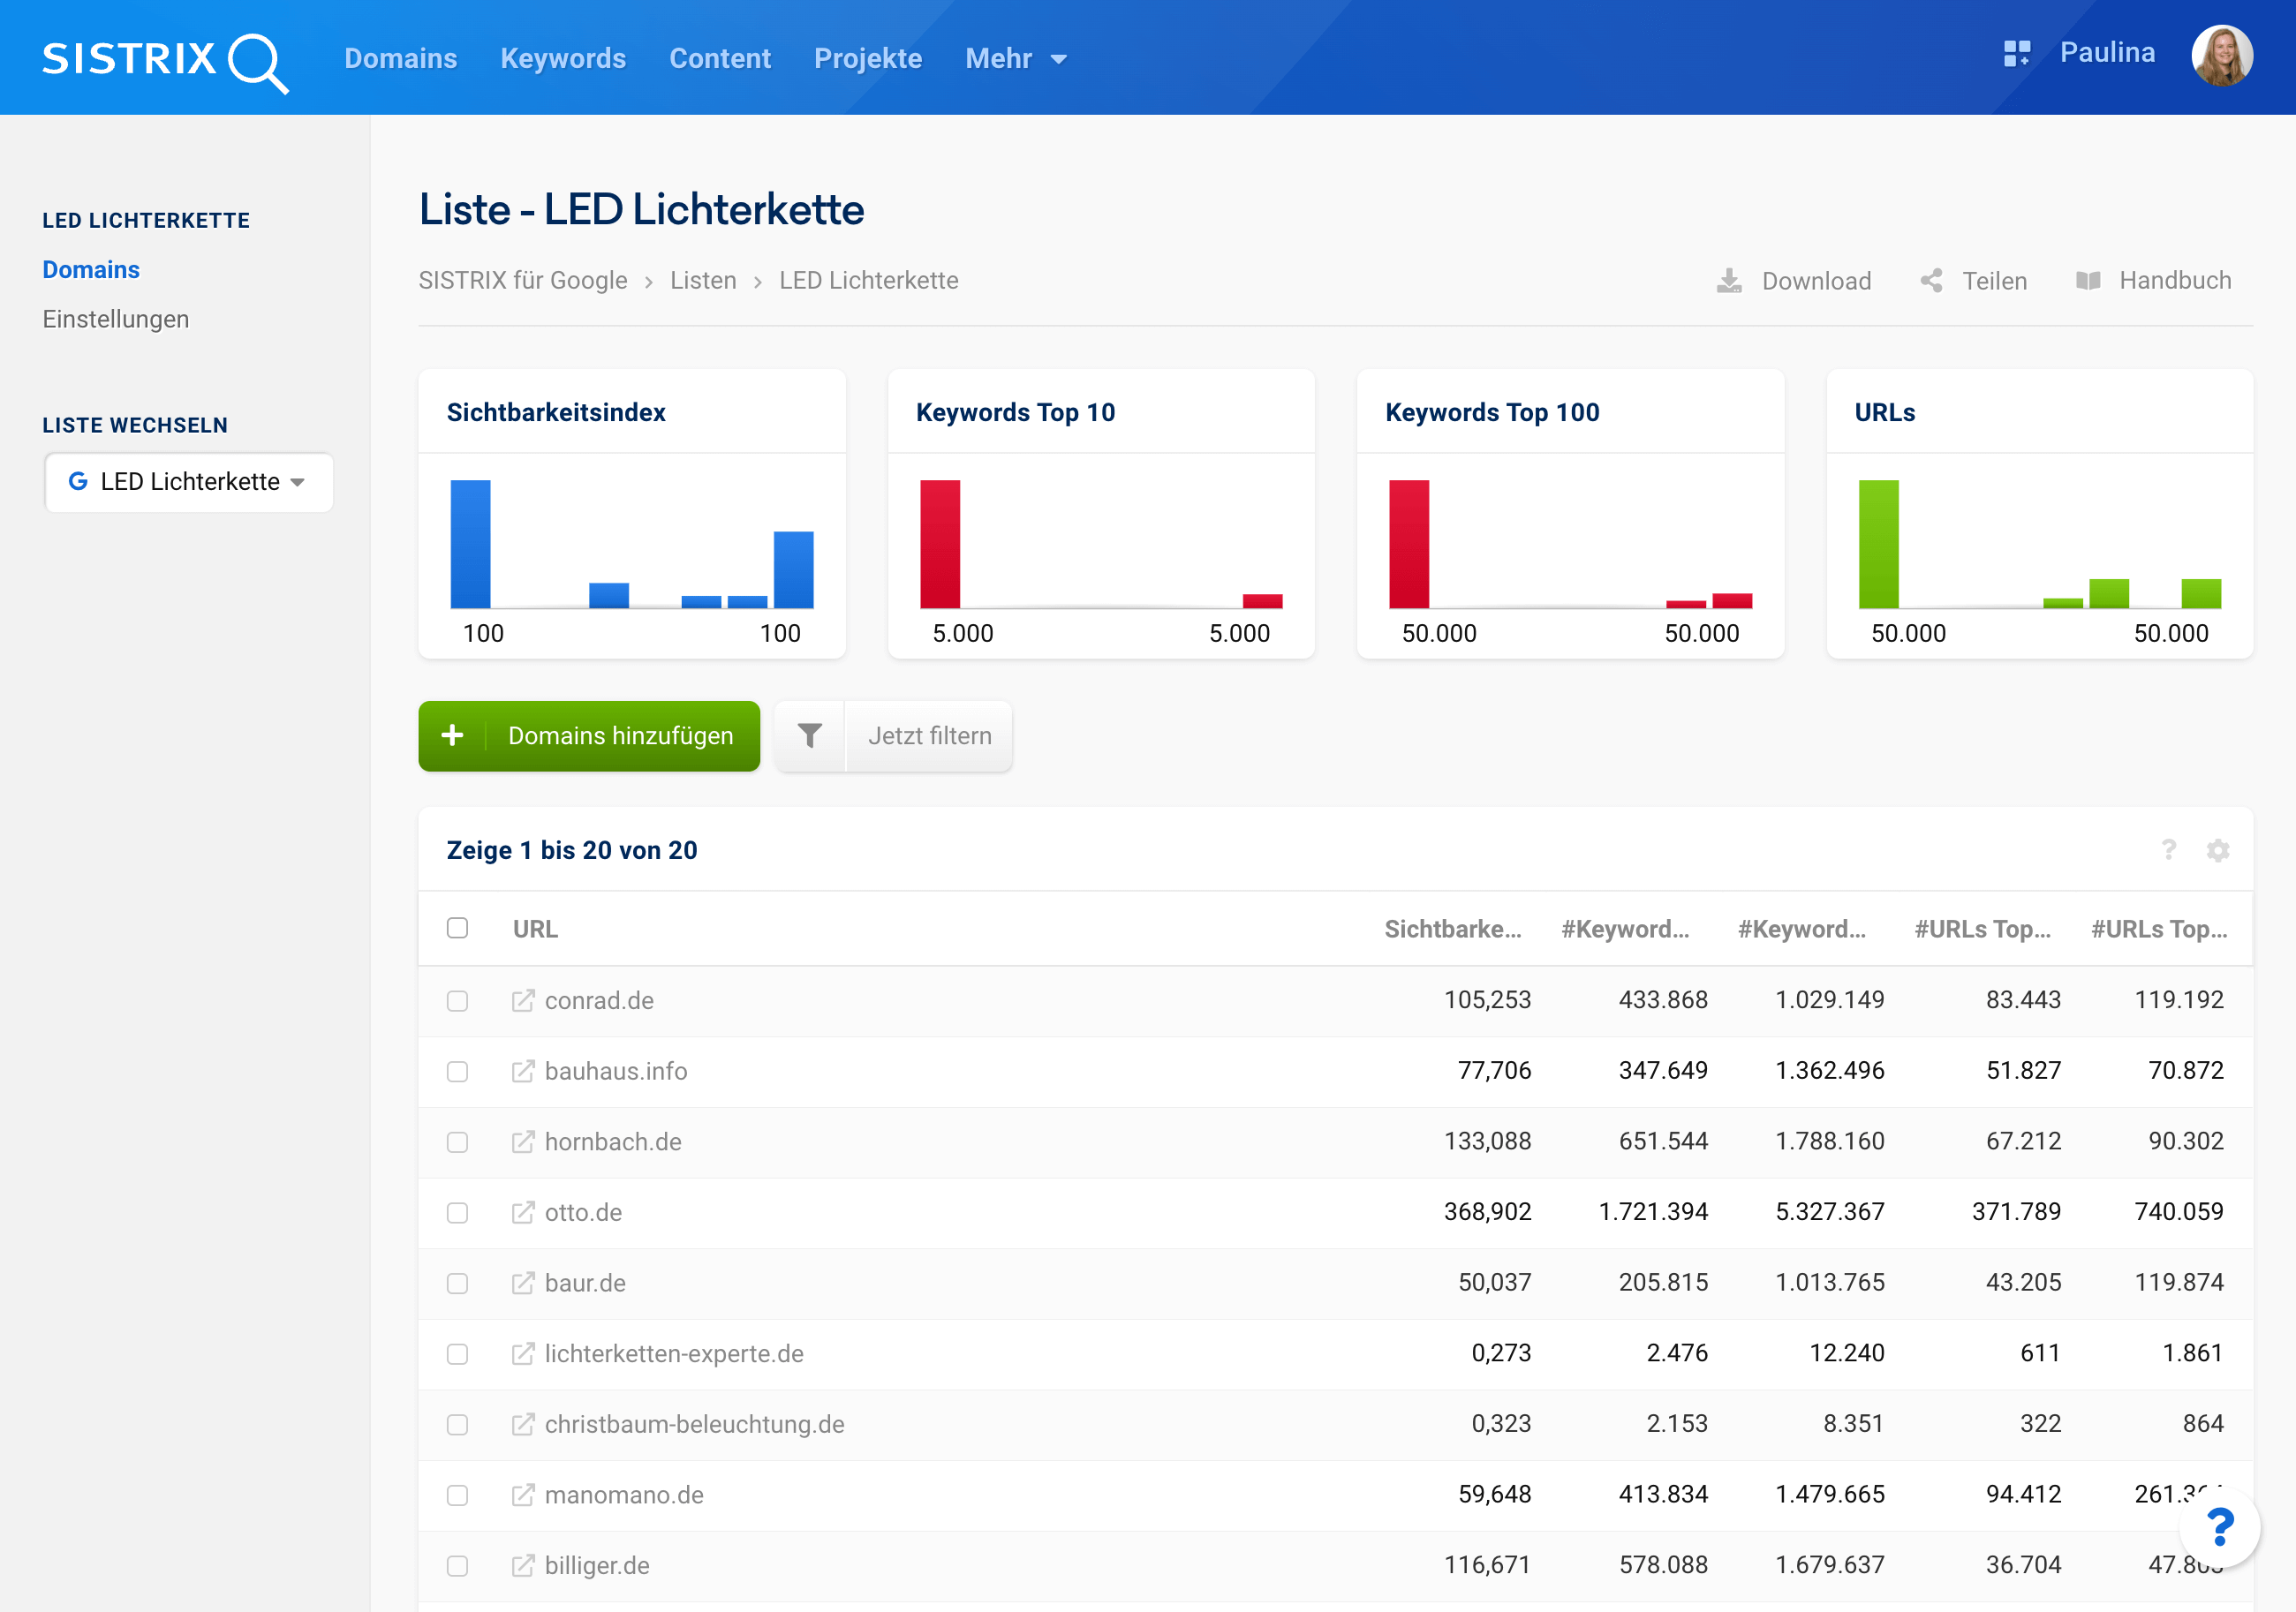This screenshot has width=2296, height=1612.
Task: Click the filter funnel icon
Action: (808, 734)
